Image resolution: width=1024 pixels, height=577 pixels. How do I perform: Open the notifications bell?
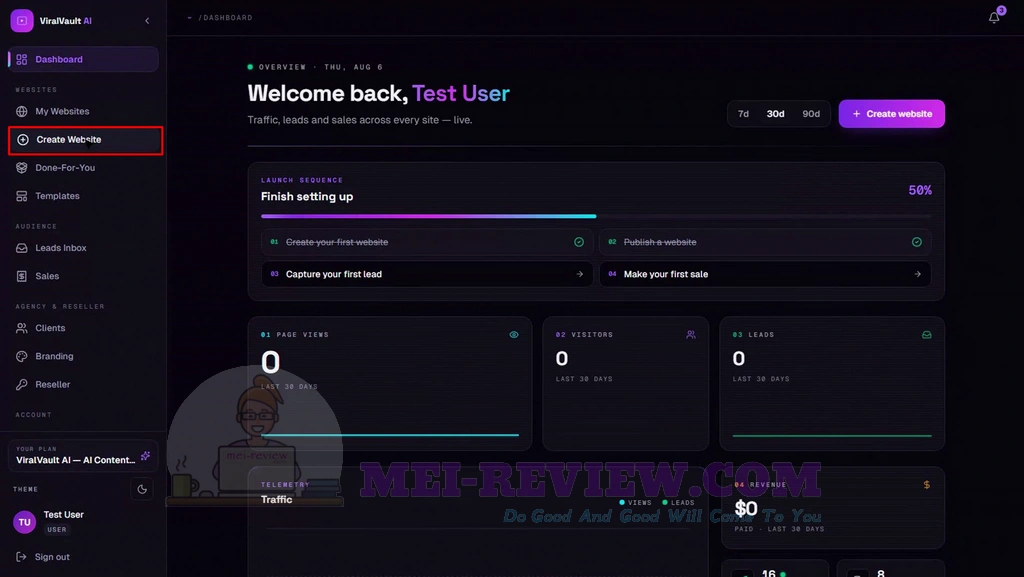994,18
